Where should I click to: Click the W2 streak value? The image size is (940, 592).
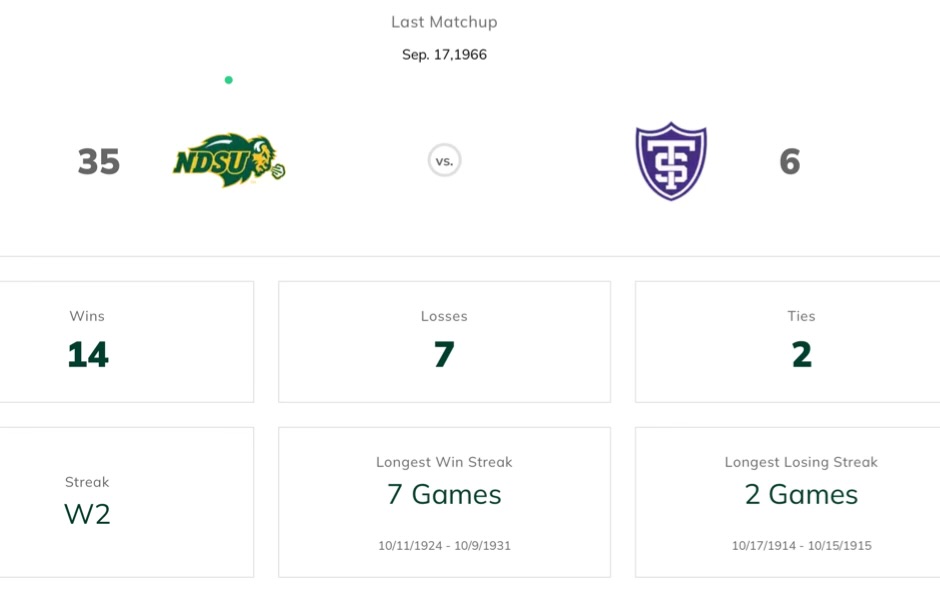tap(87, 514)
